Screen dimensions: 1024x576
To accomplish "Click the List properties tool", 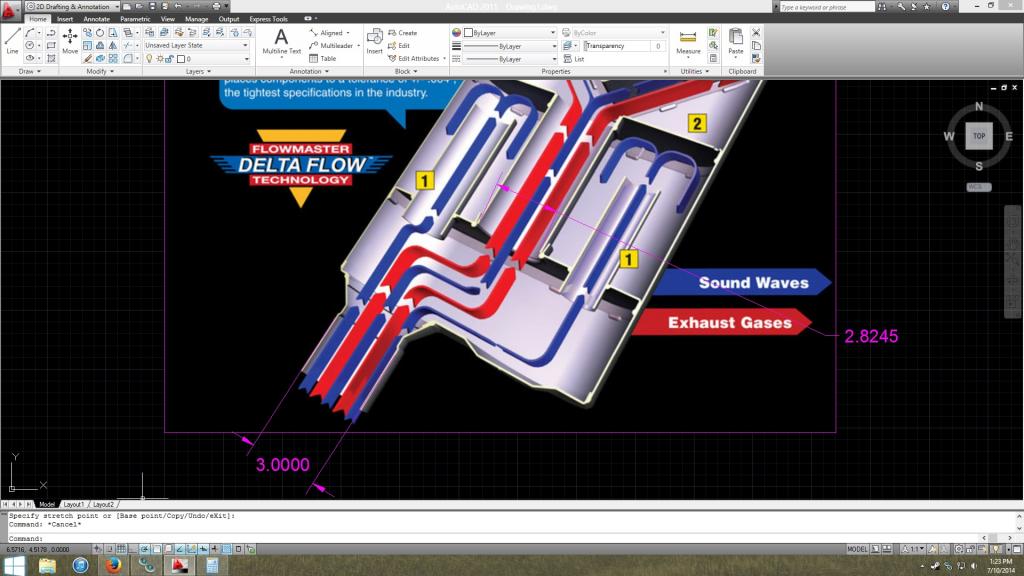I will (x=573, y=59).
